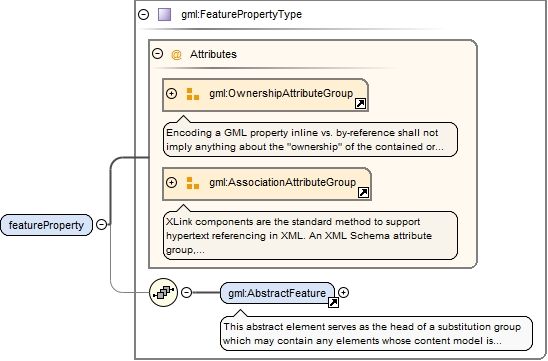Collapse the gml:FeaturePropertyType box
The image size is (548, 361).
143,14
